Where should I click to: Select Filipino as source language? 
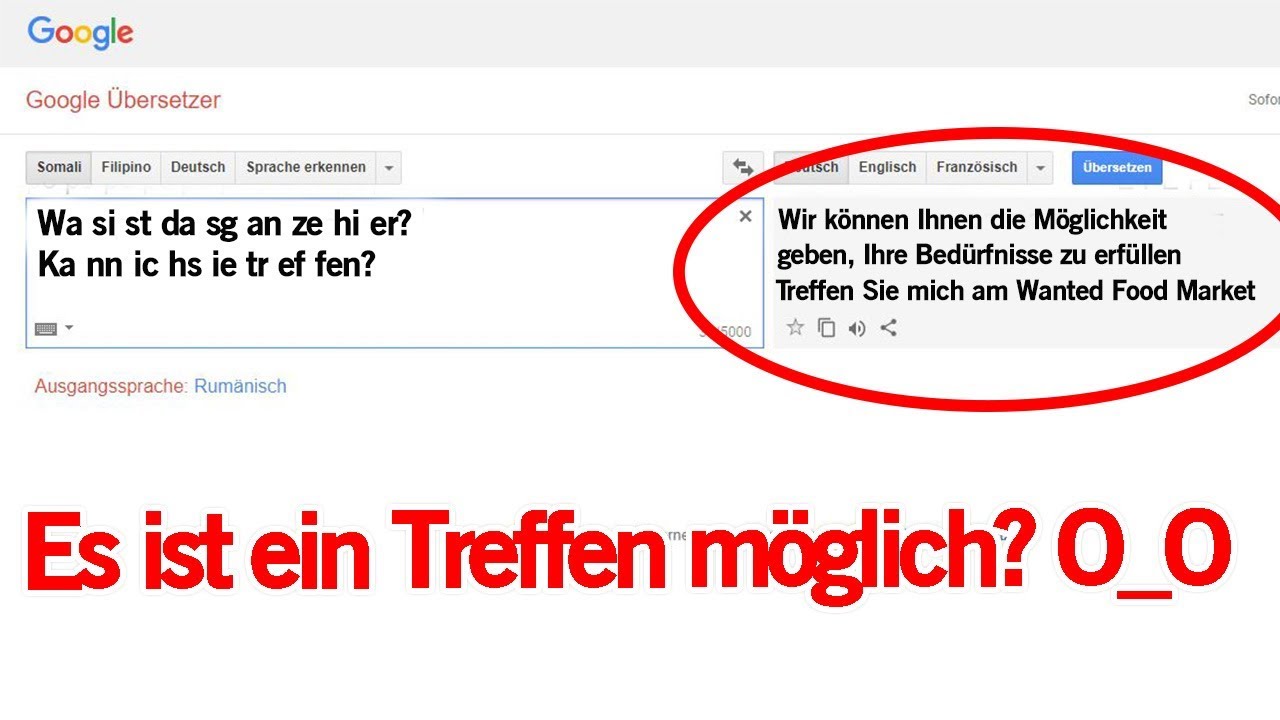126,167
